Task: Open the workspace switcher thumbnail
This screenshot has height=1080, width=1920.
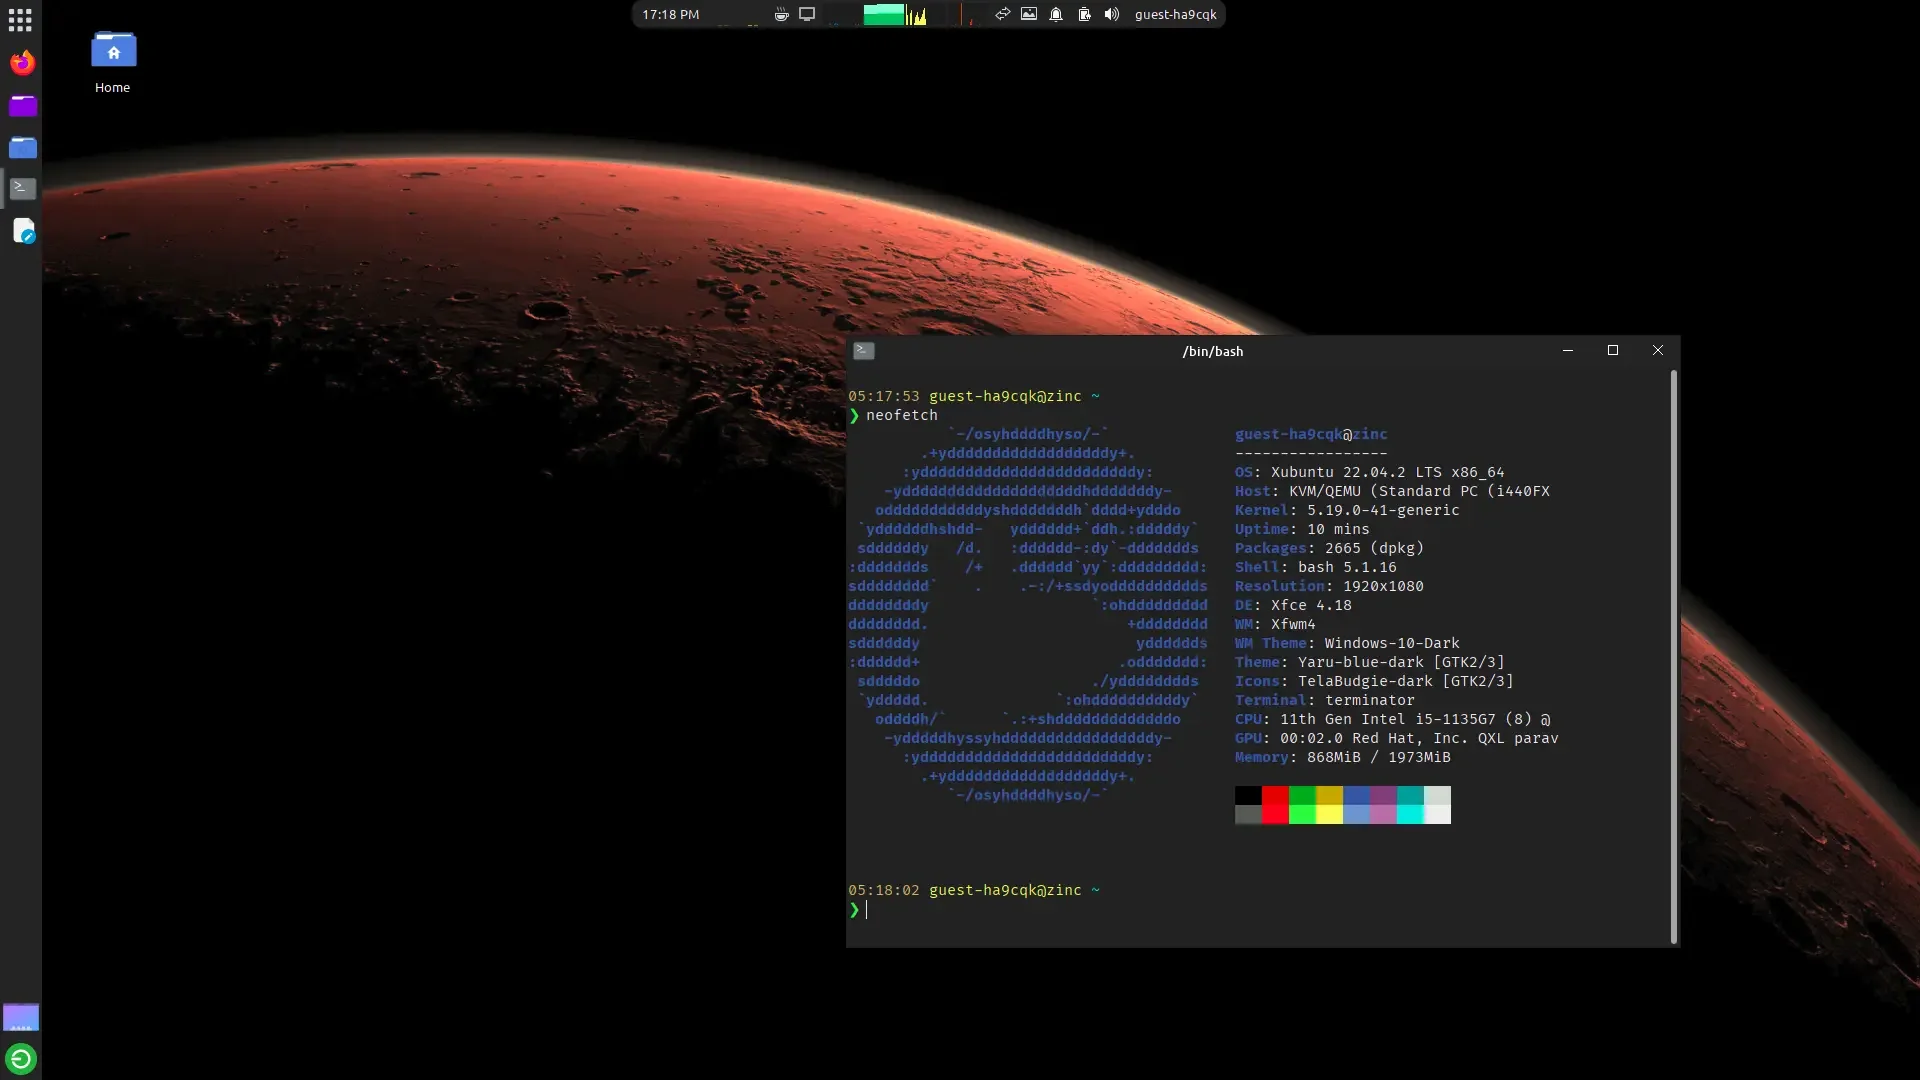Action: [x=21, y=1017]
